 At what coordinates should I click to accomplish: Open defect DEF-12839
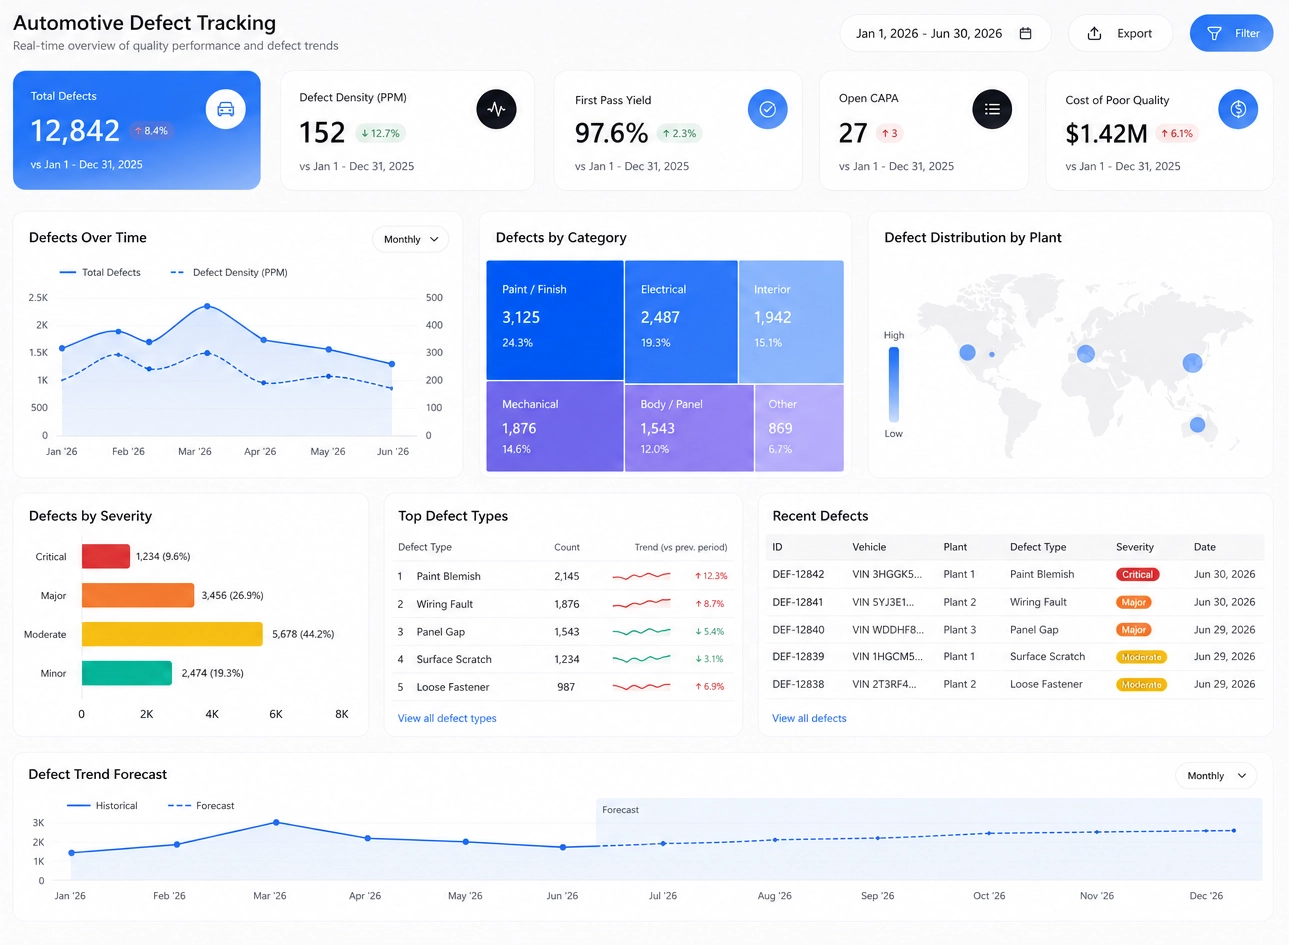[798, 656]
